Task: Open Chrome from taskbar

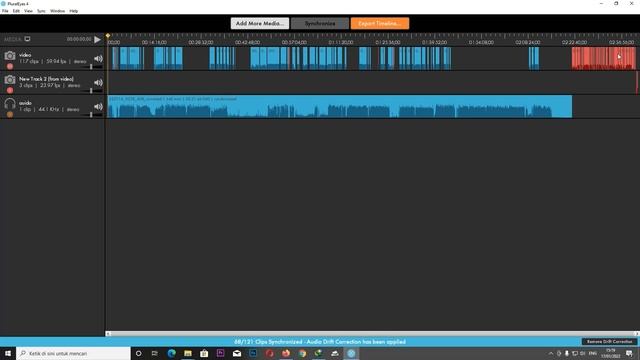Action: pyautogui.click(x=302, y=353)
